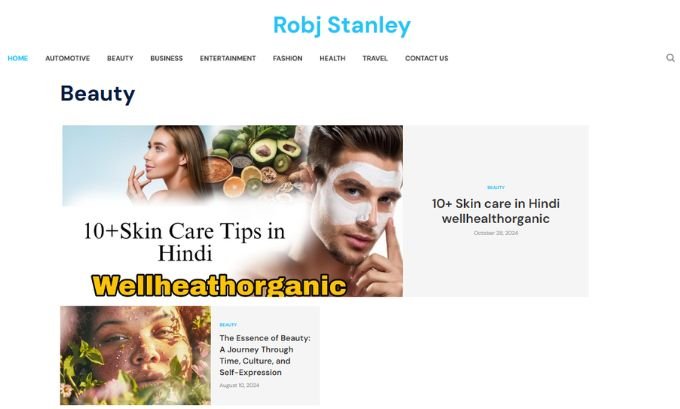
Task: Open the Automotive category
Action: pos(68,58)
